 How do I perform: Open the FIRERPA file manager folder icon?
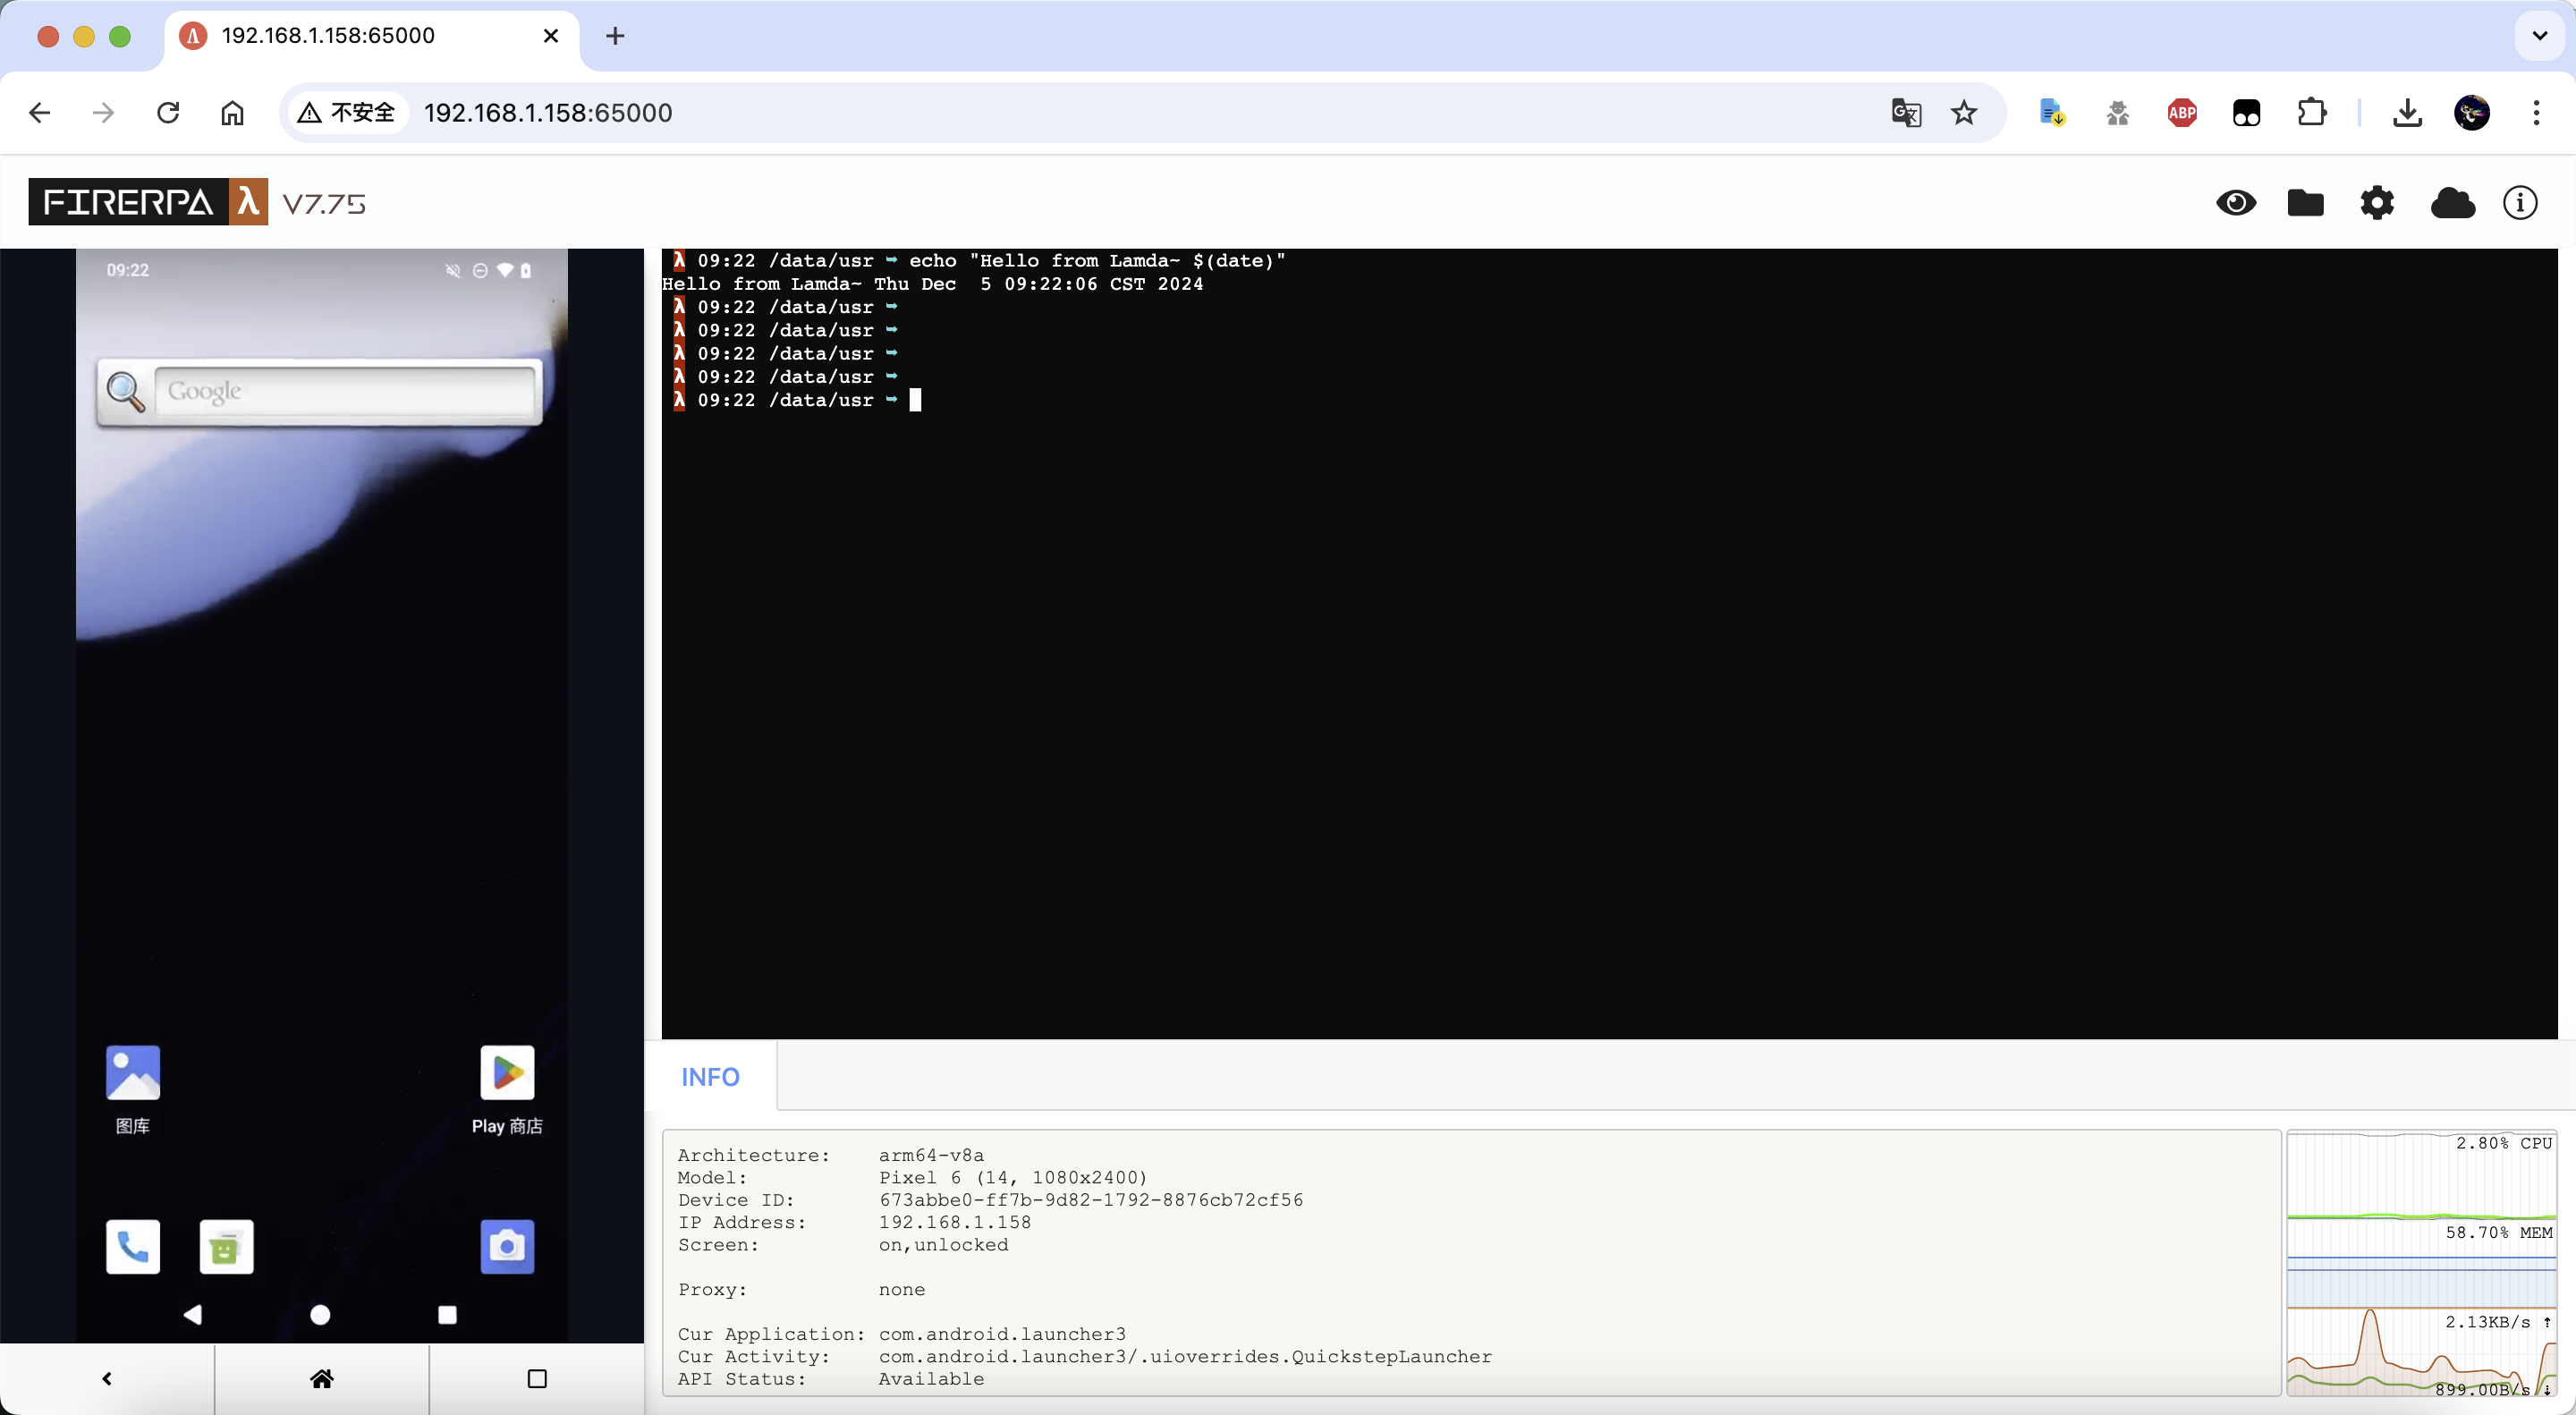click(x=2307, y=202)
